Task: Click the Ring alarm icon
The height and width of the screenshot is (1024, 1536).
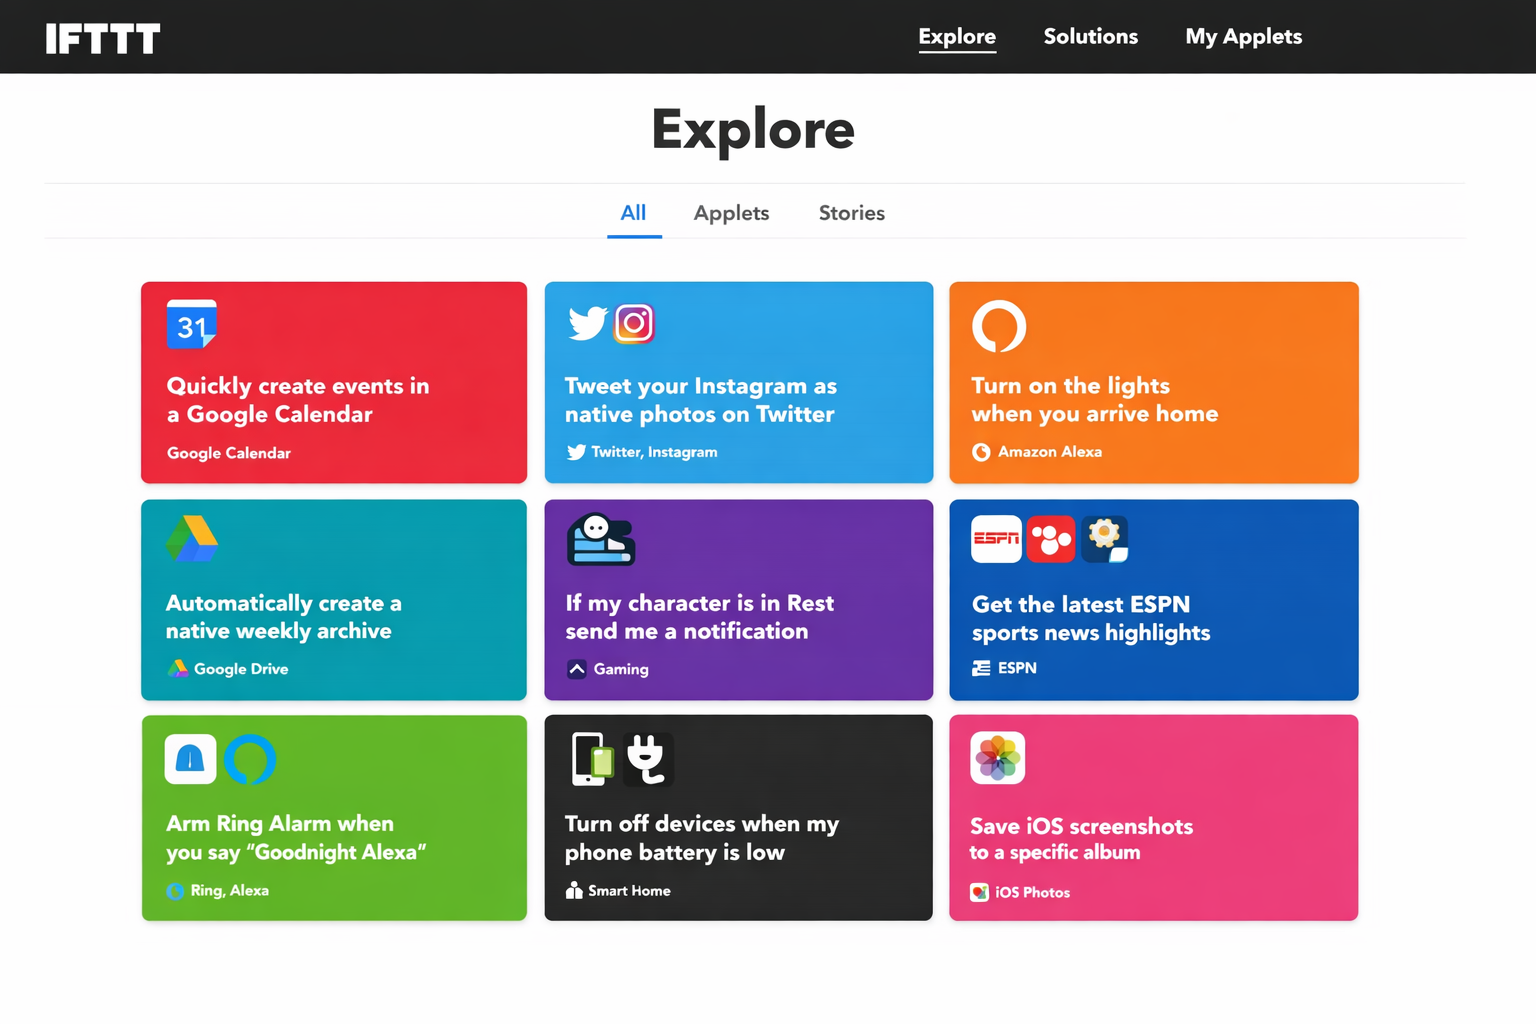Action: pos(190,759)
